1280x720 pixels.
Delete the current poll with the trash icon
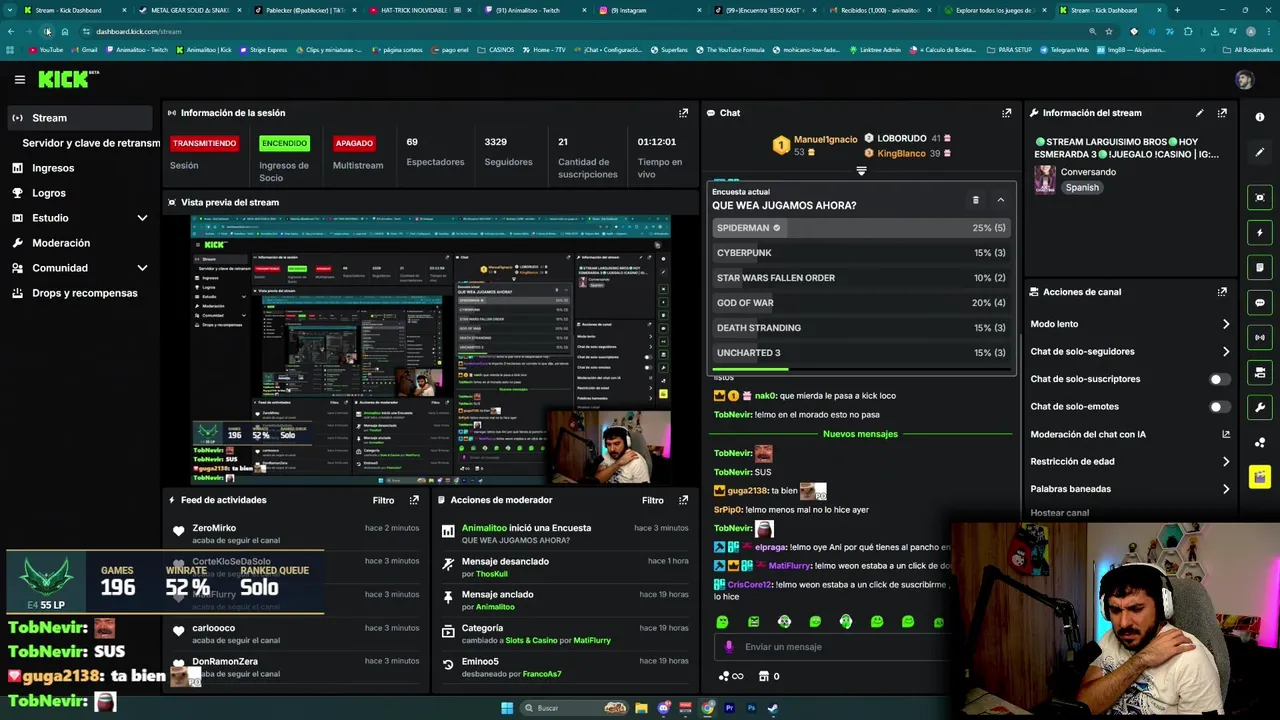[975, 200]
